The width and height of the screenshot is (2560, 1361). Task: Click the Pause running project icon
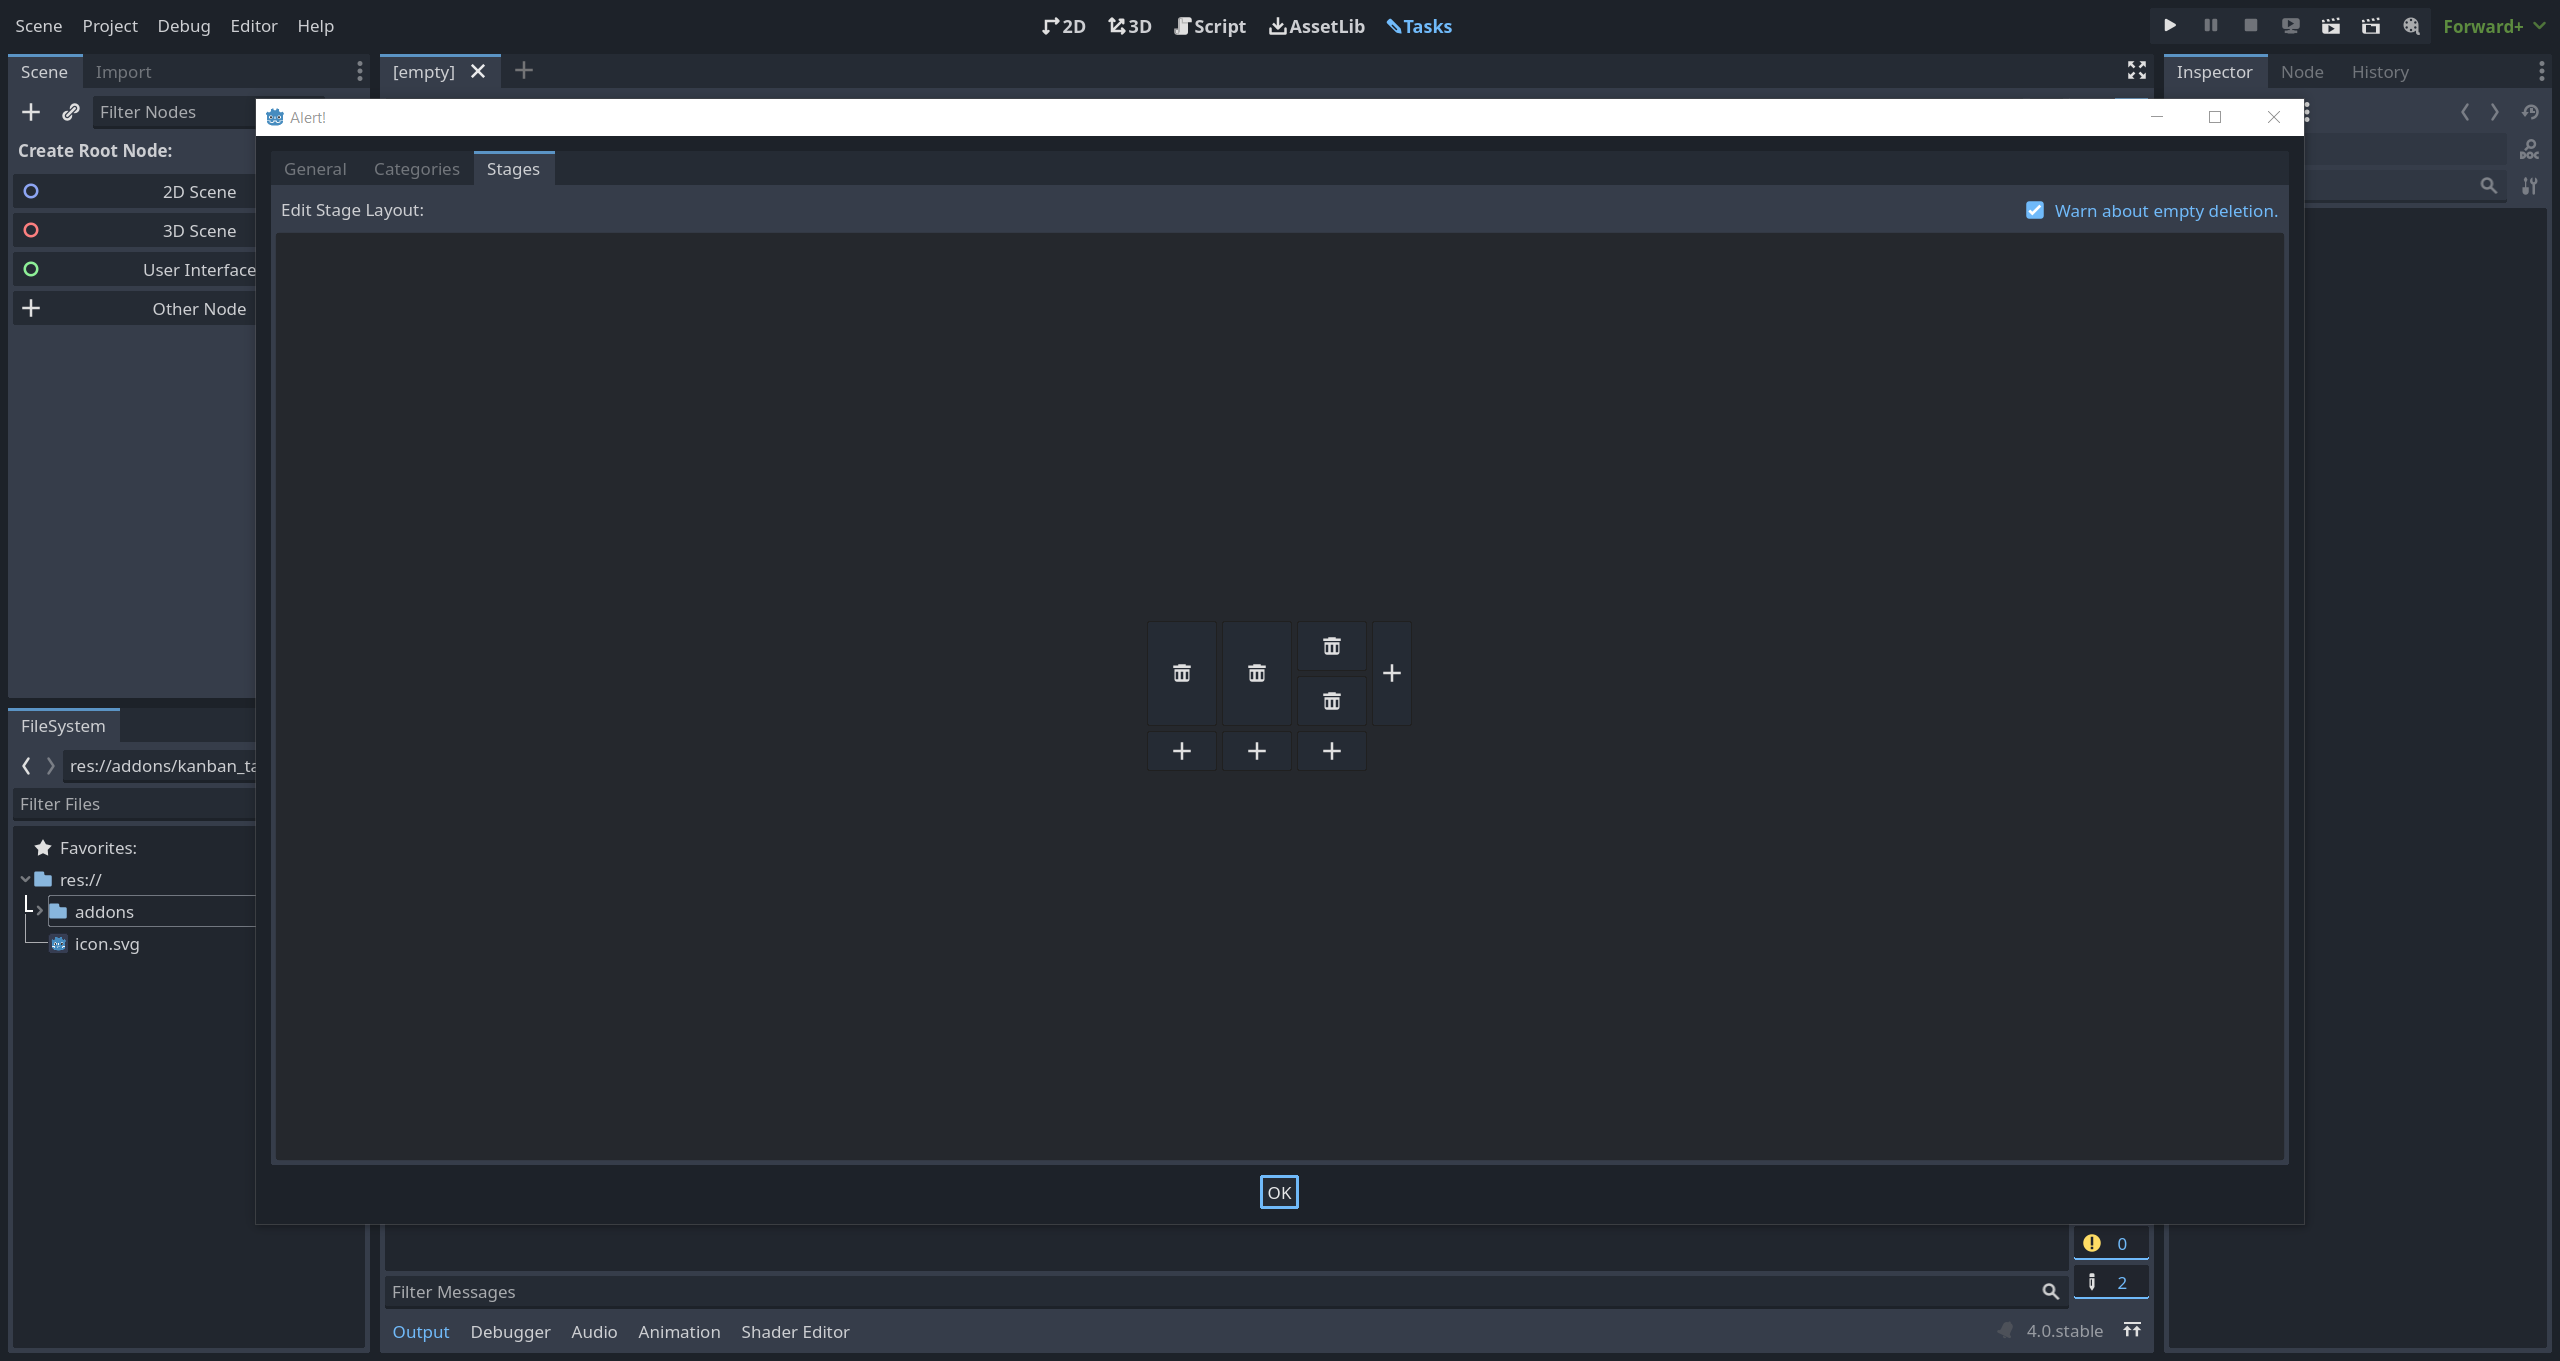click(x=2210, y=26)
